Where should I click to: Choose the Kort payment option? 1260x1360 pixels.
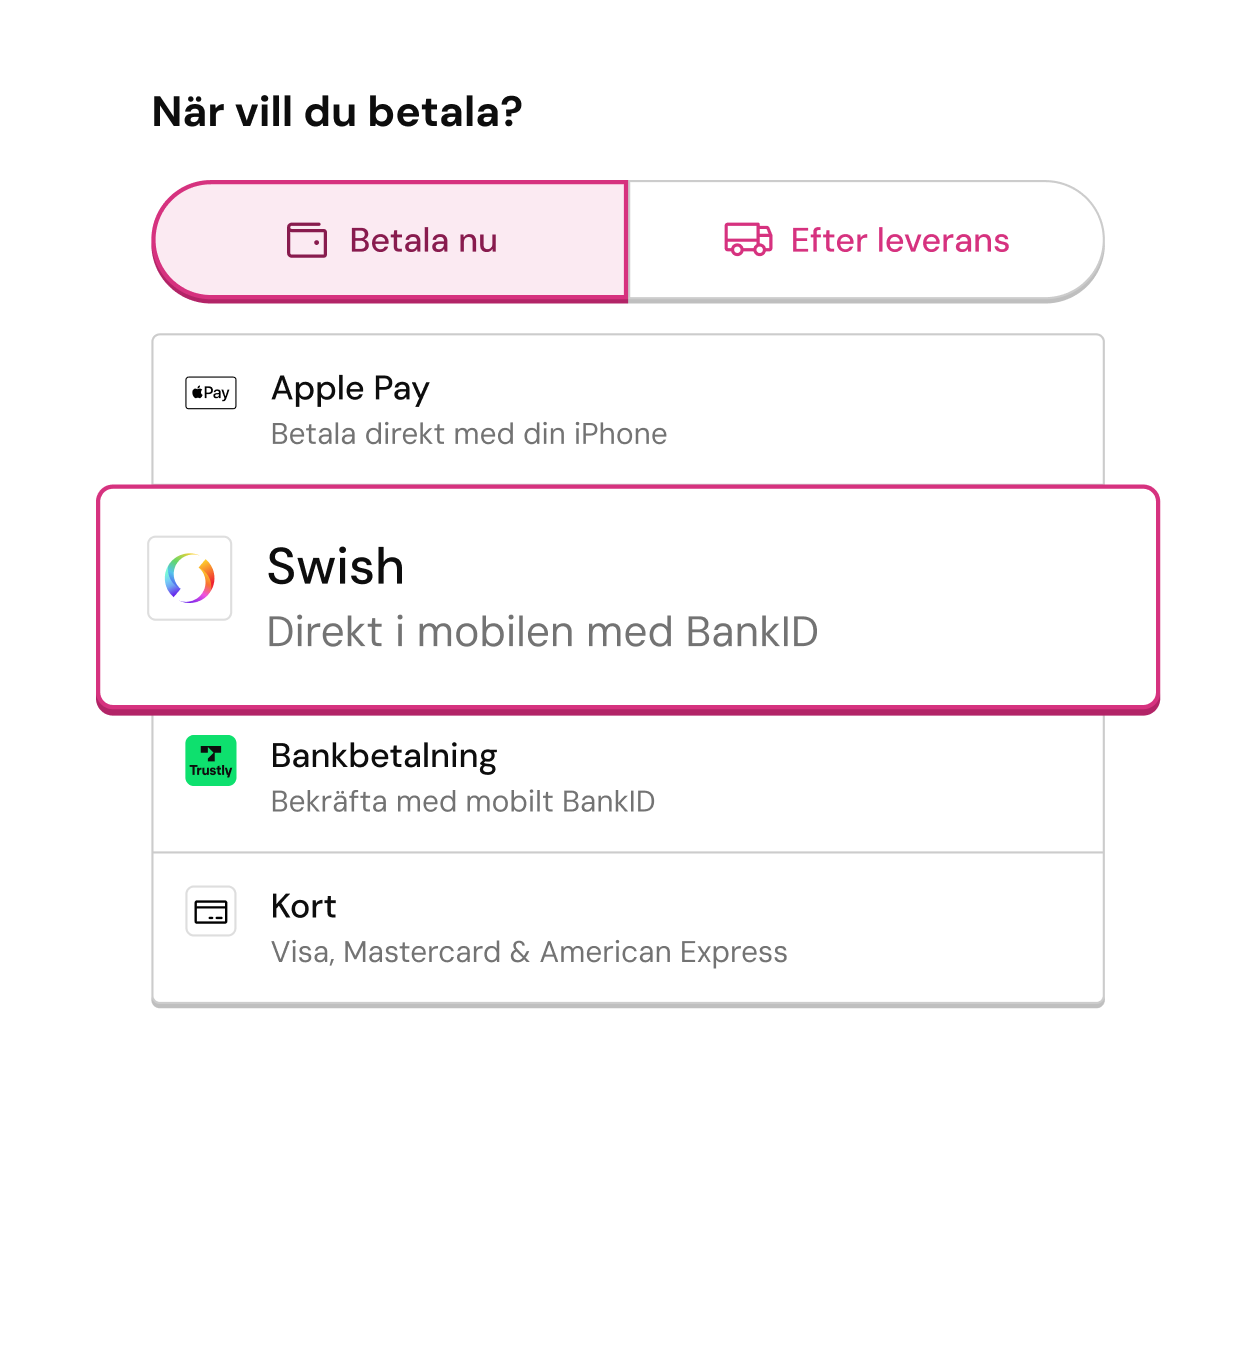pos(628,928)
